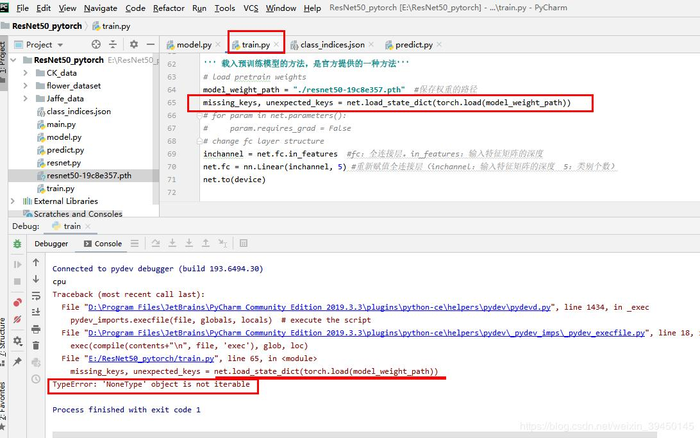Viewport: 700px width, 438px height.
Task: Switch to model.py editor tab
Action: 193,45
